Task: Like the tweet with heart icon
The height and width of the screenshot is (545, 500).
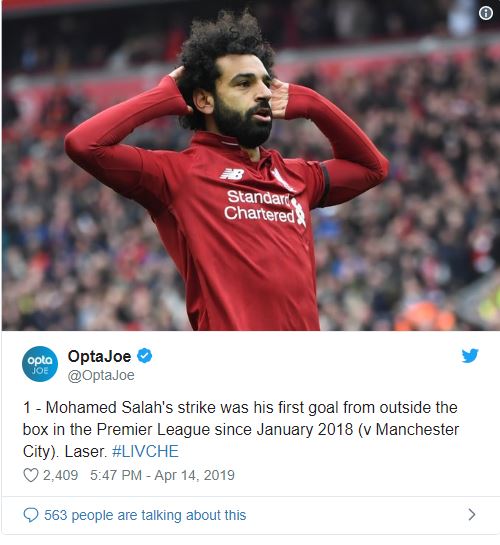Action: coord(31,475)
